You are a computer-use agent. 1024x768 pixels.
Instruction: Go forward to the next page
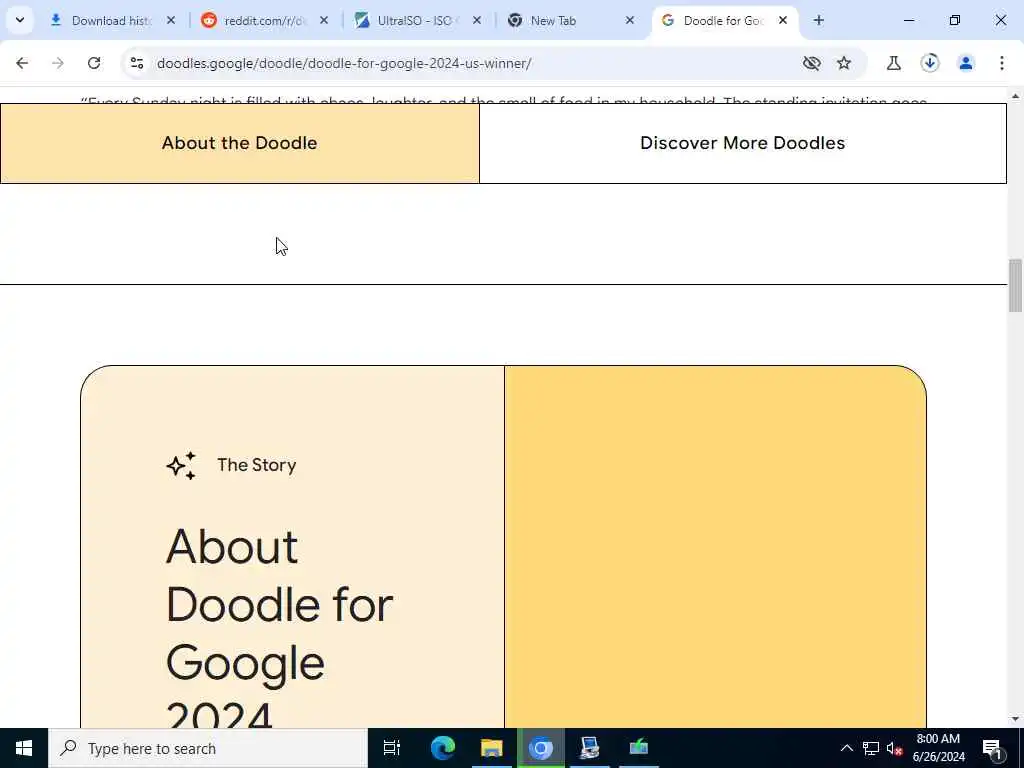[x=58, y=63]
